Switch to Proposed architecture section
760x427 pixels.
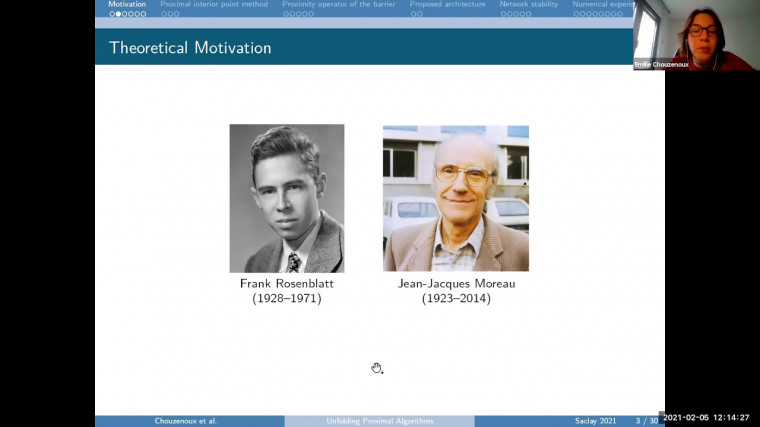click(x=447, y=4)
